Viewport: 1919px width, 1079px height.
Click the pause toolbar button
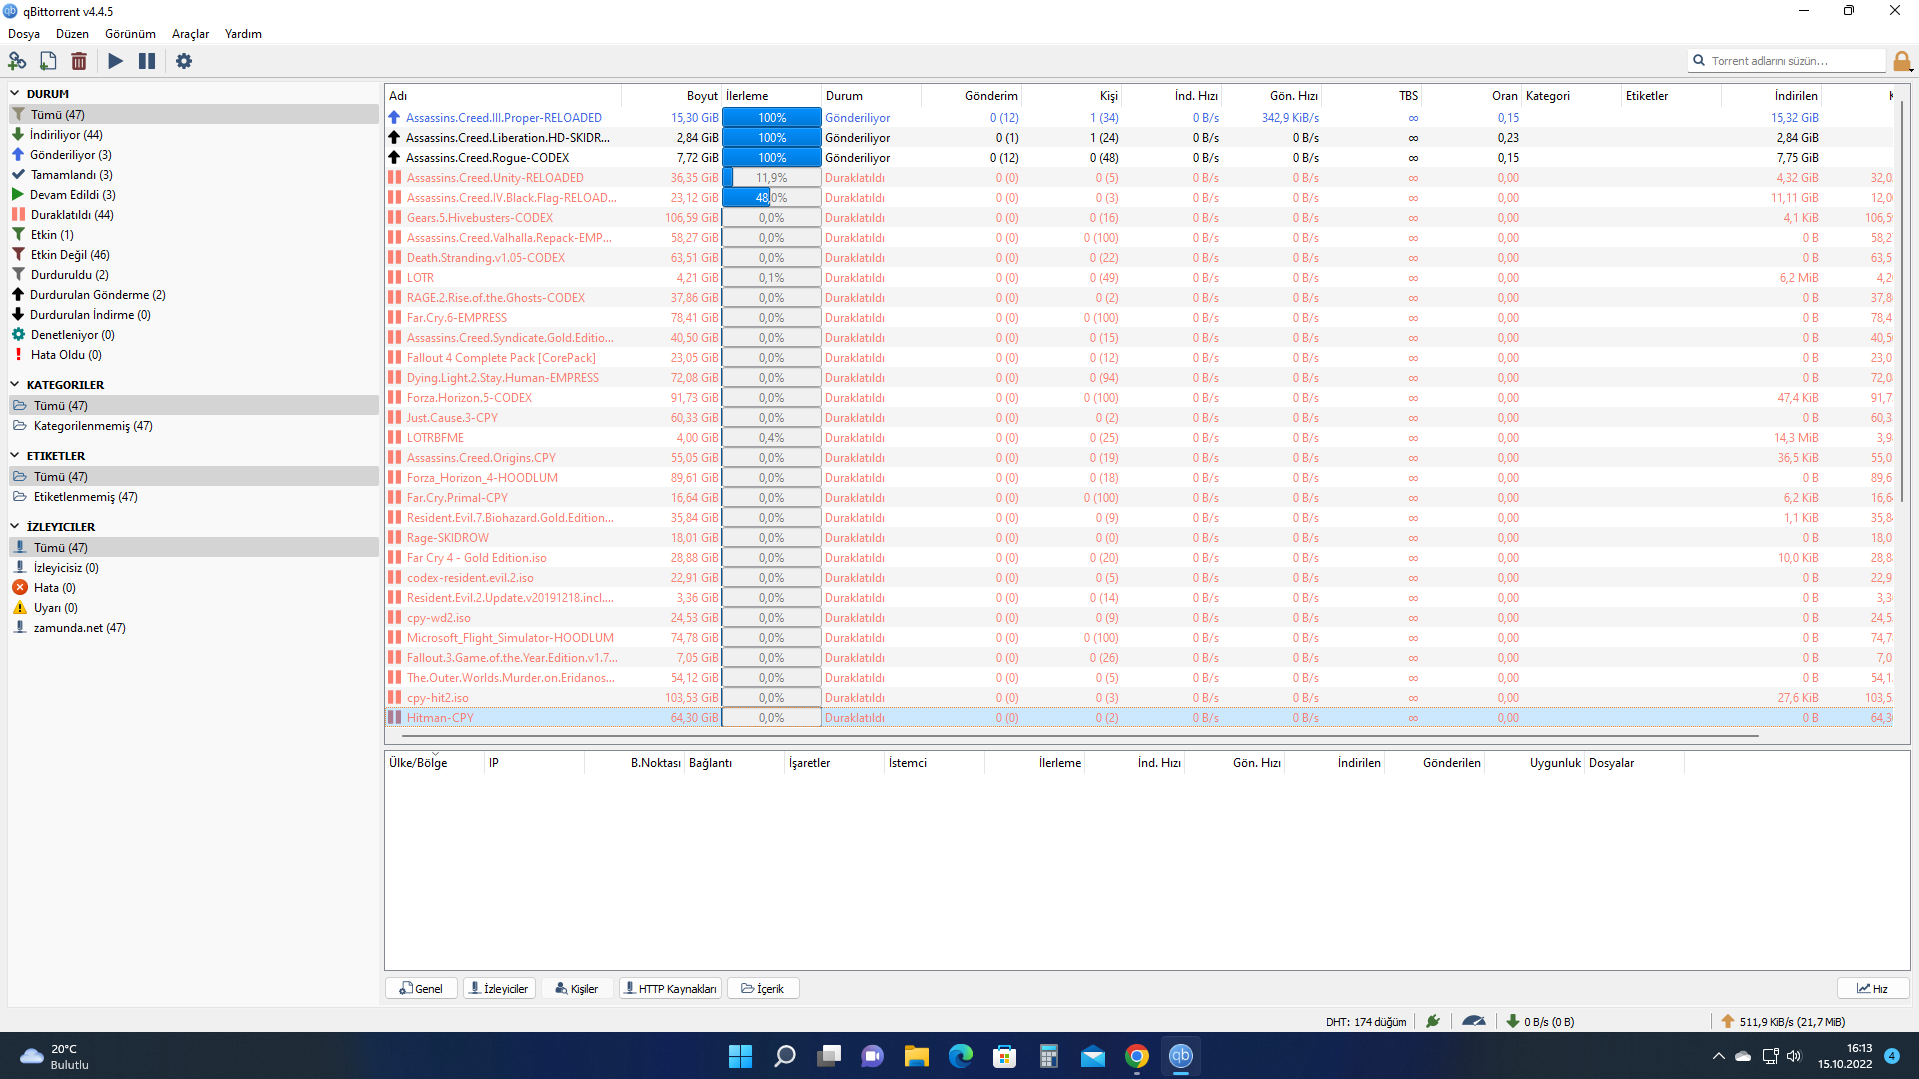(x=147, y=61)
